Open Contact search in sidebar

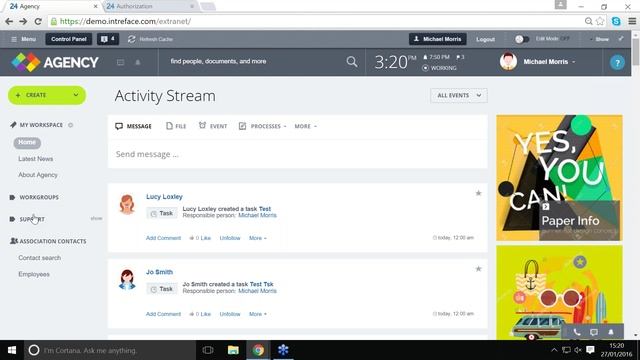pos(40,258)
